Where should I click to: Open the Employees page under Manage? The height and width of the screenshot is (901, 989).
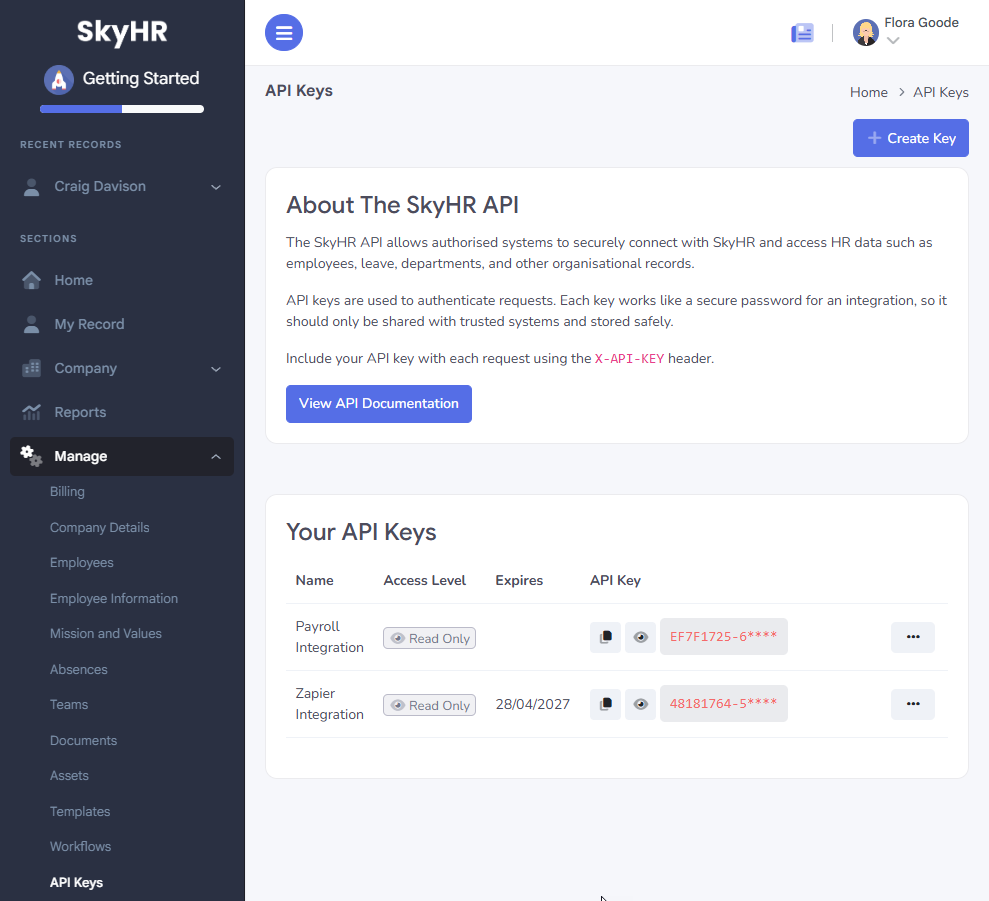click(82, 563)
